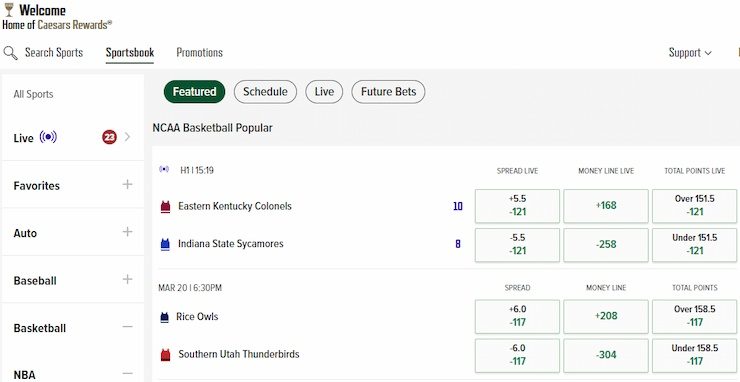Bet Eastern Kentucky money line +168
Image resolution: width=740 pixels, height=382 pixels.
point(606,206)
